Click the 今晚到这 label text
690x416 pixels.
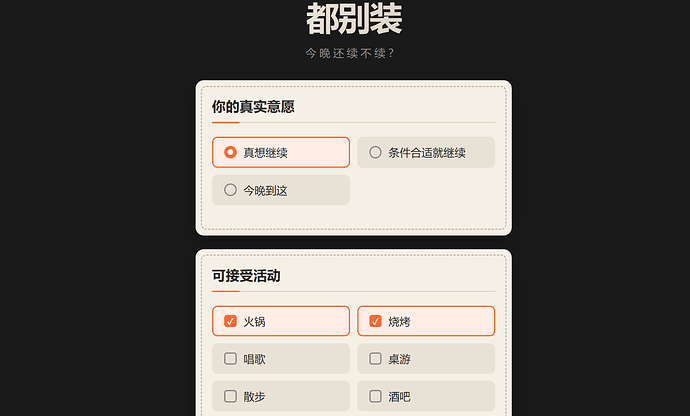click(x=265, y=191)
